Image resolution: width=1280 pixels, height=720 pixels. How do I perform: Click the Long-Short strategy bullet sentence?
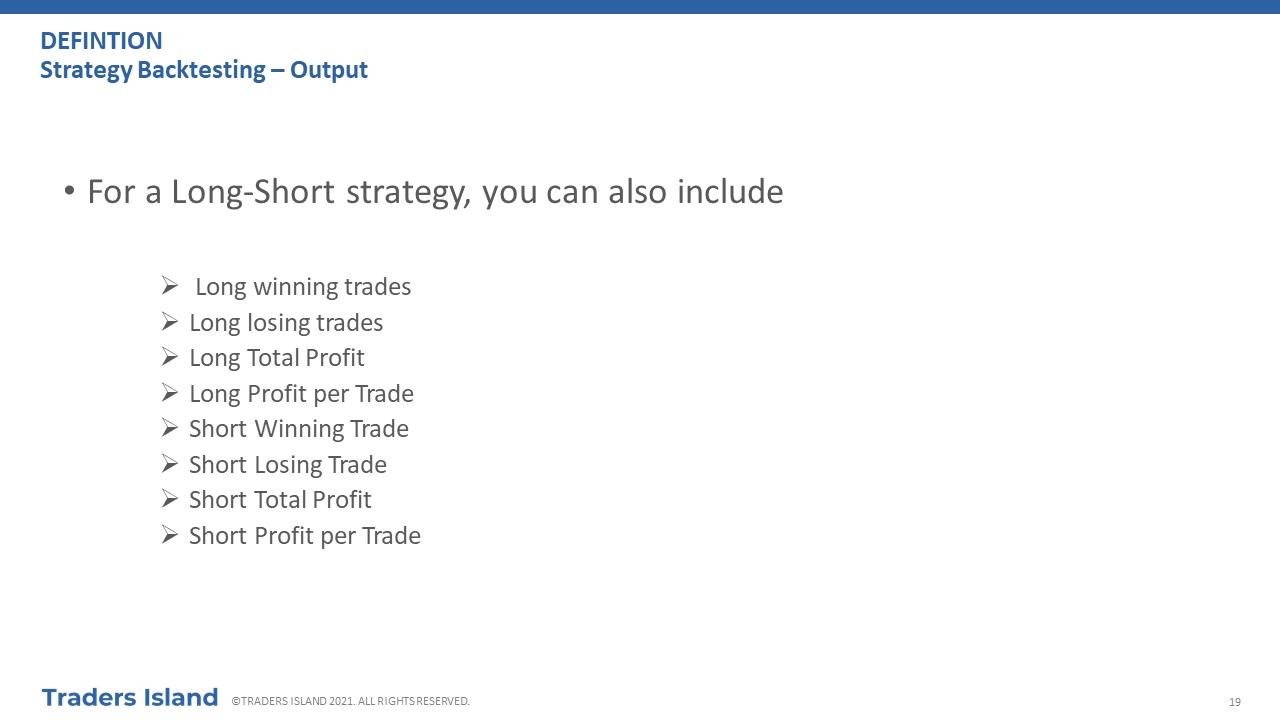[435, 192]
